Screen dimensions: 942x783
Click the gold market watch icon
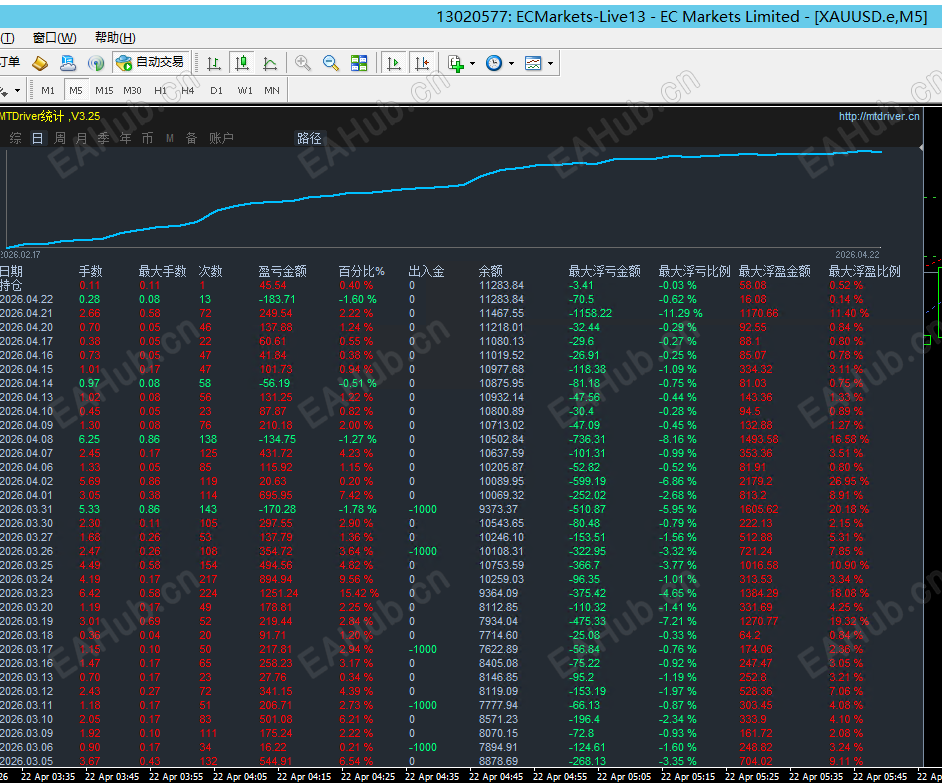pyautogui.click(x=40, y=63)
